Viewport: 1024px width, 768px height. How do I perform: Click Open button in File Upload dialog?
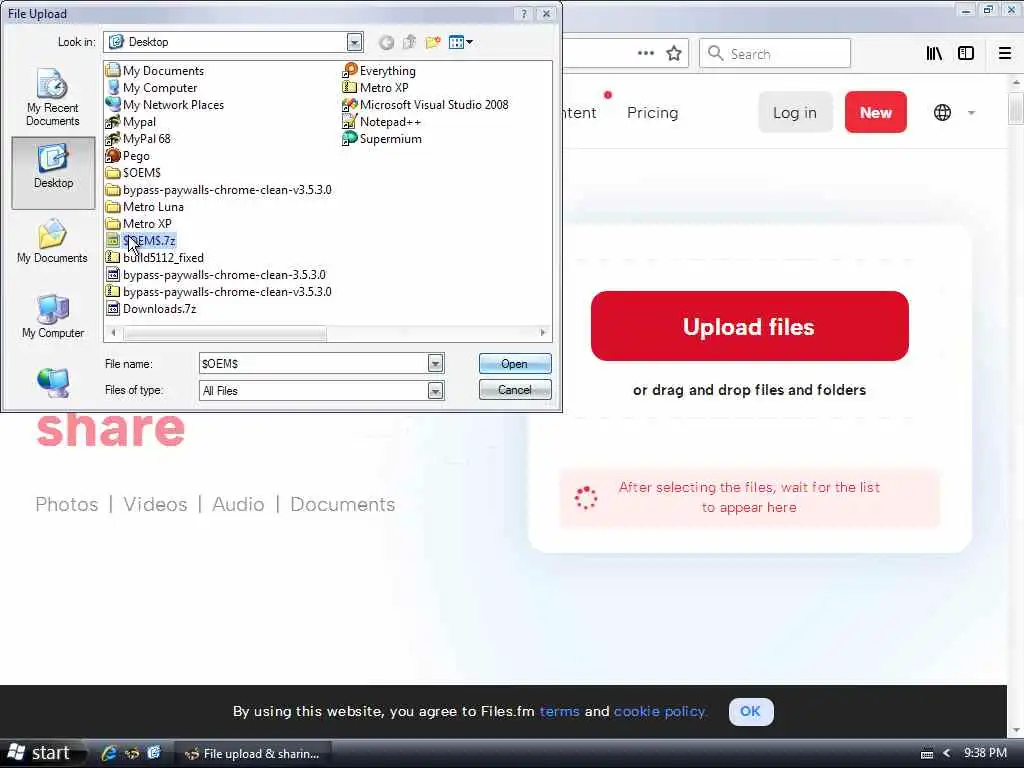[515, 364]
